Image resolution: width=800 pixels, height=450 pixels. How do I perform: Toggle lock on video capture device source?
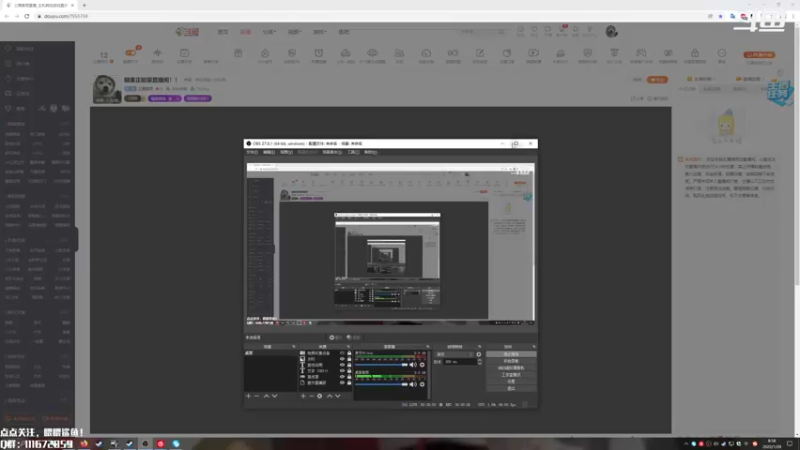349,353
